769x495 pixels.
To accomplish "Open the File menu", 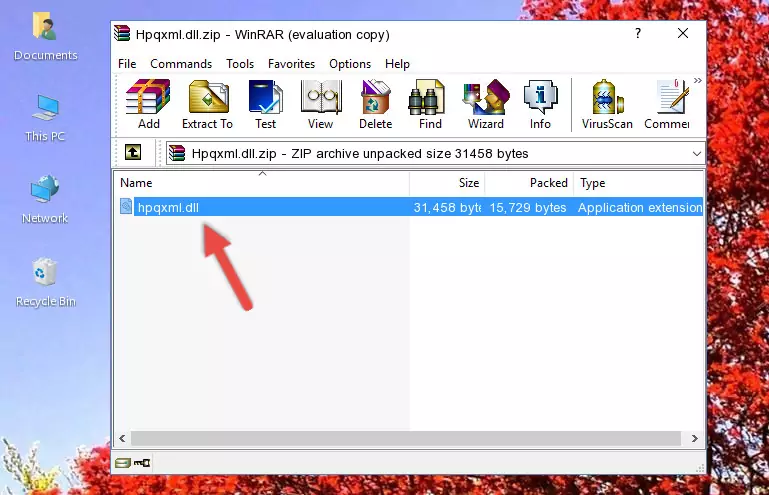I will coord(127,64).
